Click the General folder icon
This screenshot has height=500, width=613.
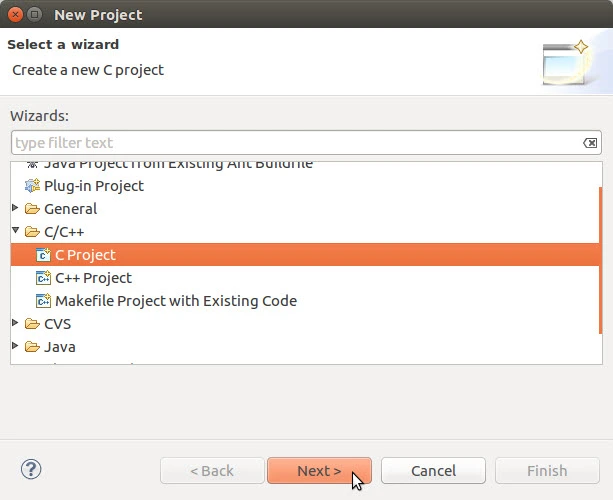pos(32,209)
